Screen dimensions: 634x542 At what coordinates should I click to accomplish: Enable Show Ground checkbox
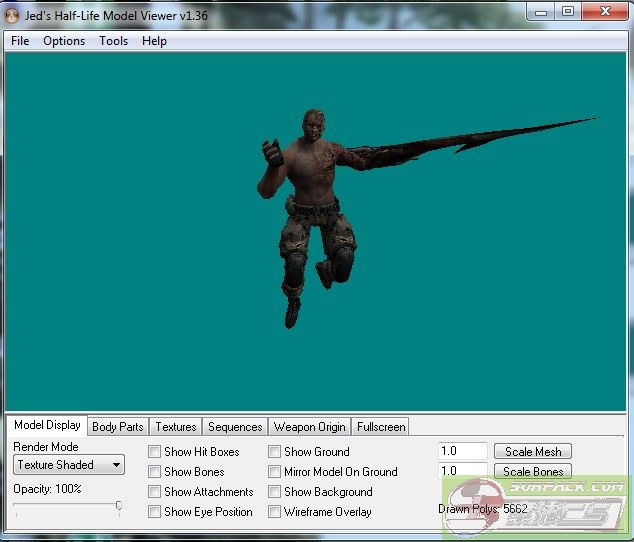coord(274,451)
